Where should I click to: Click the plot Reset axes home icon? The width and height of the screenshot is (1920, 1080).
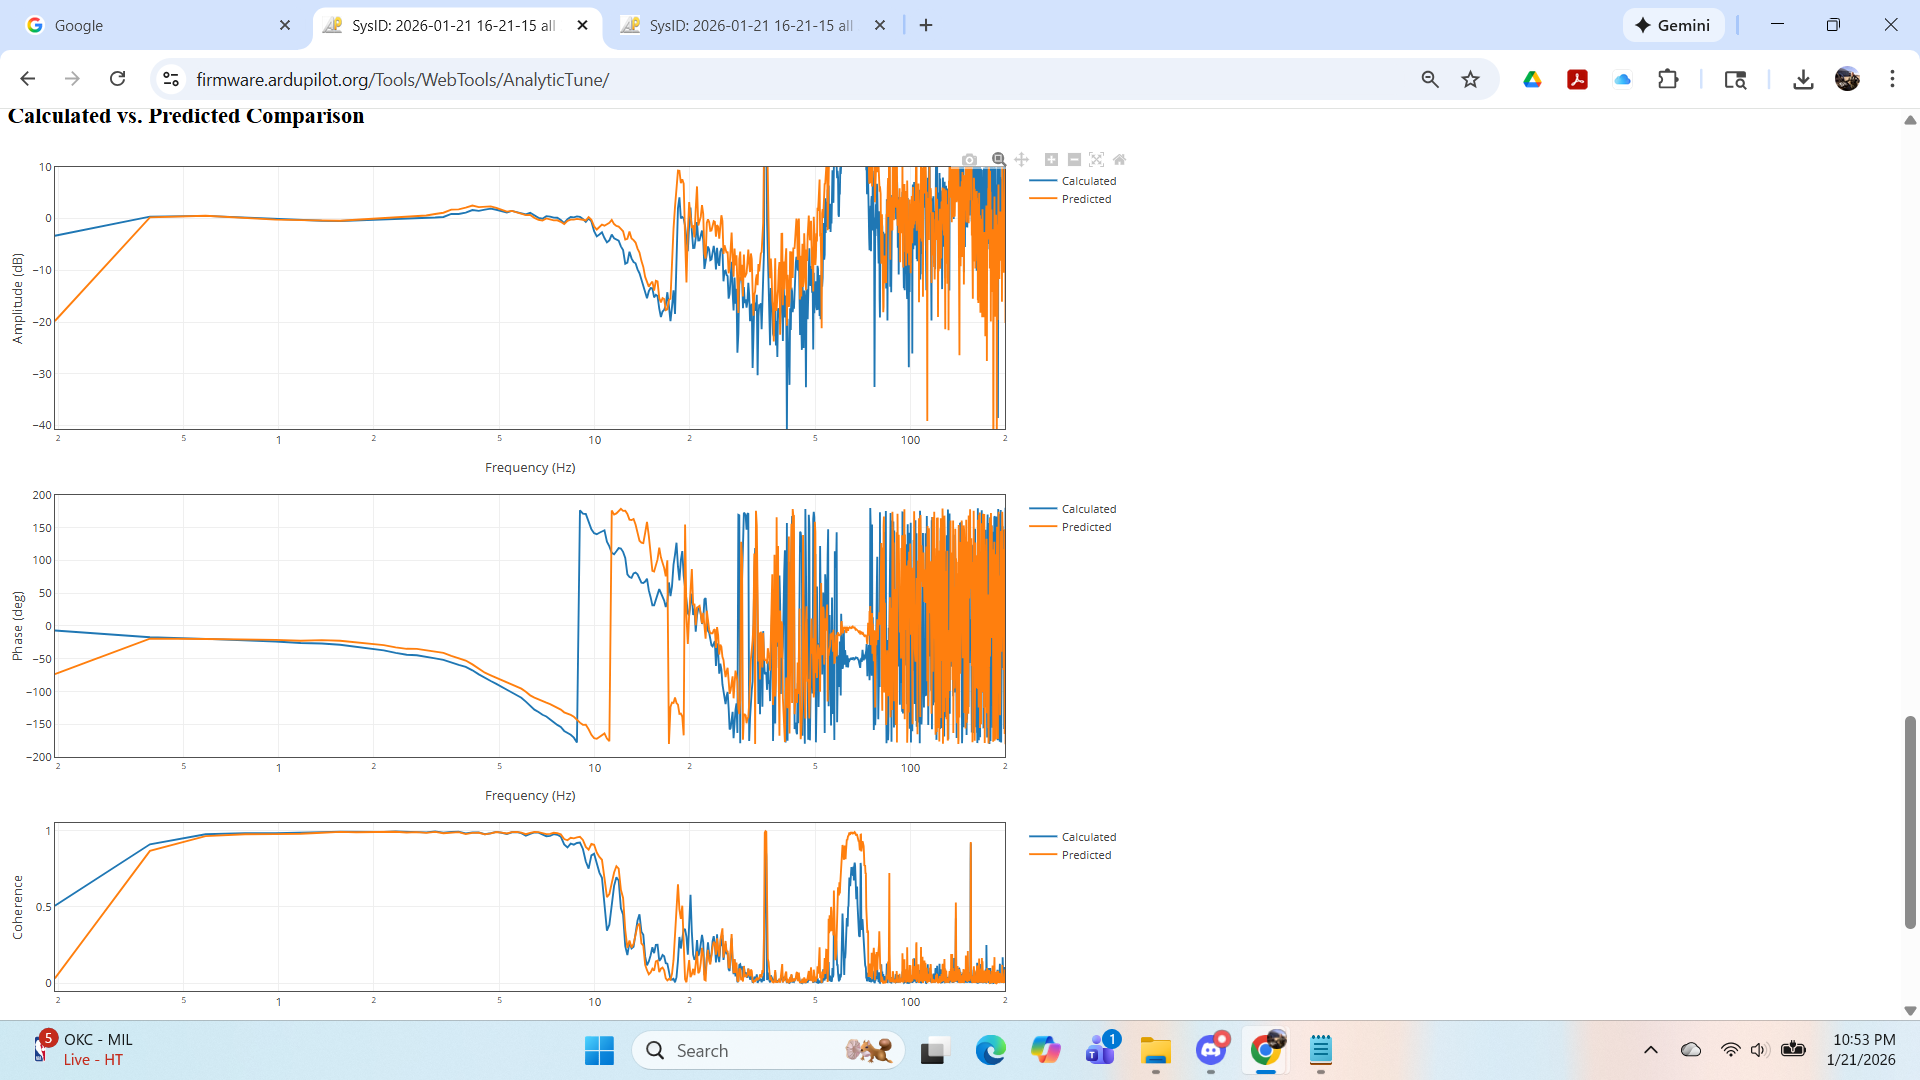[x=1120, y=160]
